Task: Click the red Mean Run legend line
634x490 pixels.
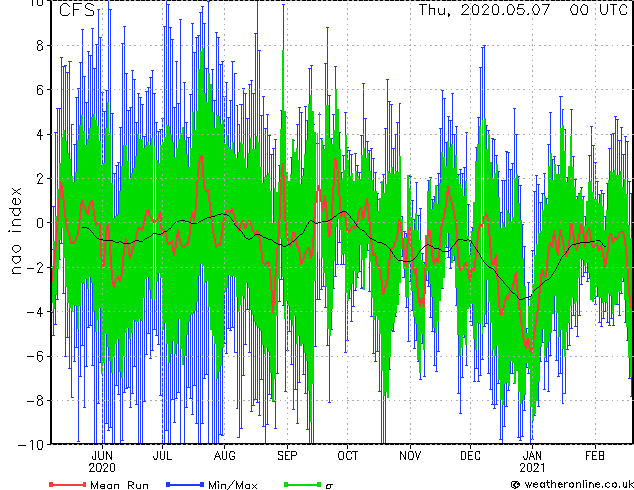Action: point(68,484)
